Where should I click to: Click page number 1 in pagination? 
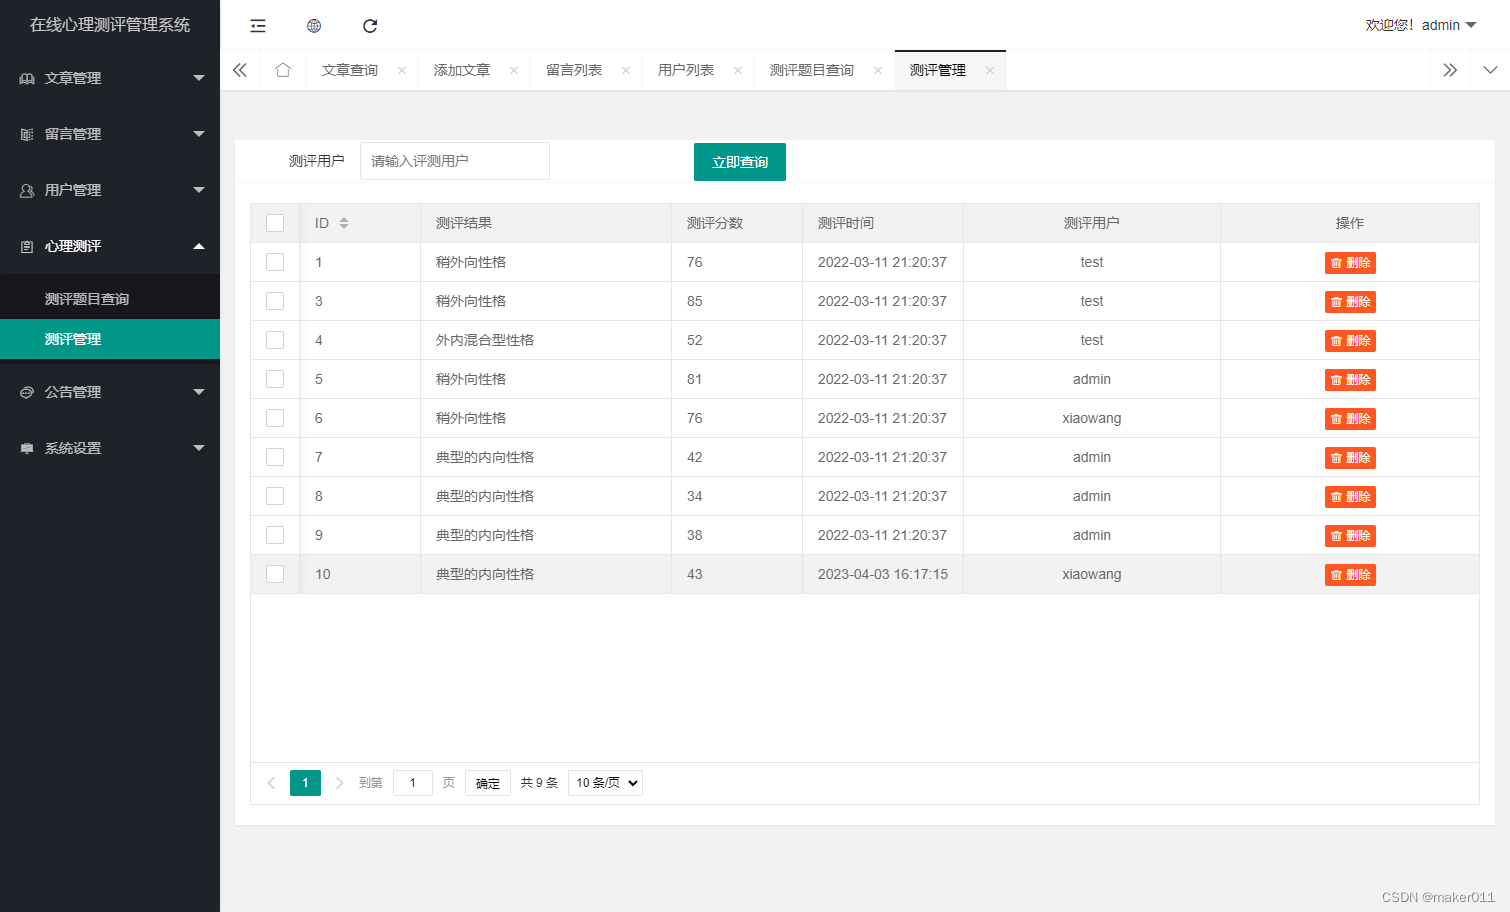305,783
